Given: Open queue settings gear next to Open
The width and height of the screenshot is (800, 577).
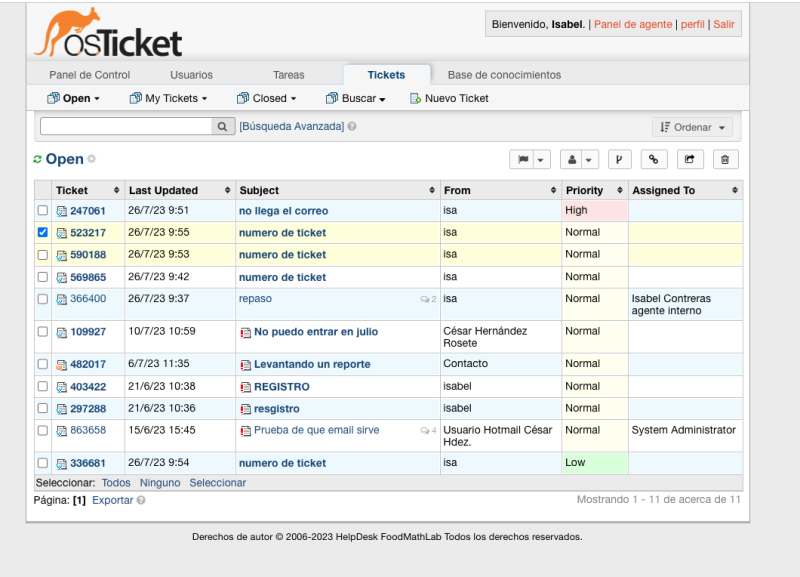Looking at the screenshot, I should pyautogui.click(x=92, y=160).
